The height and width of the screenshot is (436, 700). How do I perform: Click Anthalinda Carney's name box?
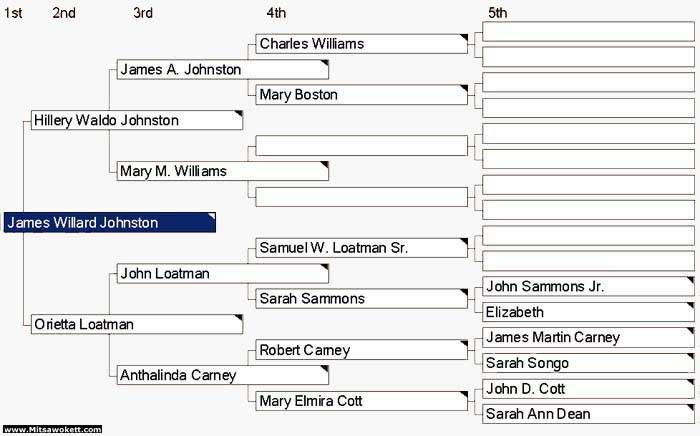point(222,375)
